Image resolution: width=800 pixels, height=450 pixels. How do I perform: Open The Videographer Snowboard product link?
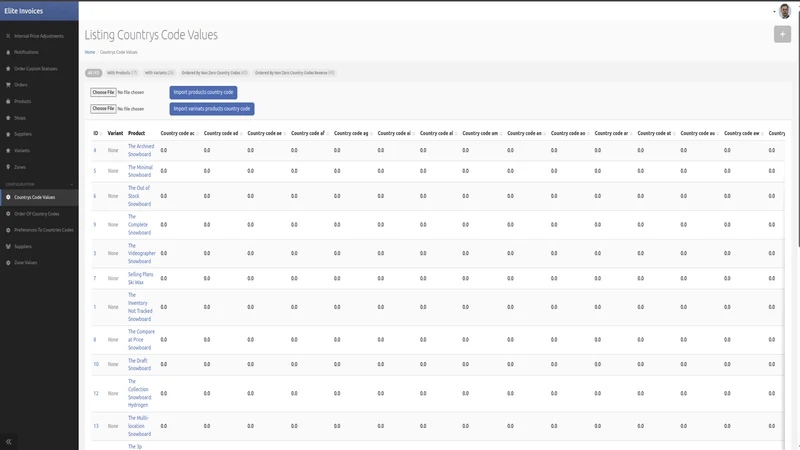click(x=142, y=253)
